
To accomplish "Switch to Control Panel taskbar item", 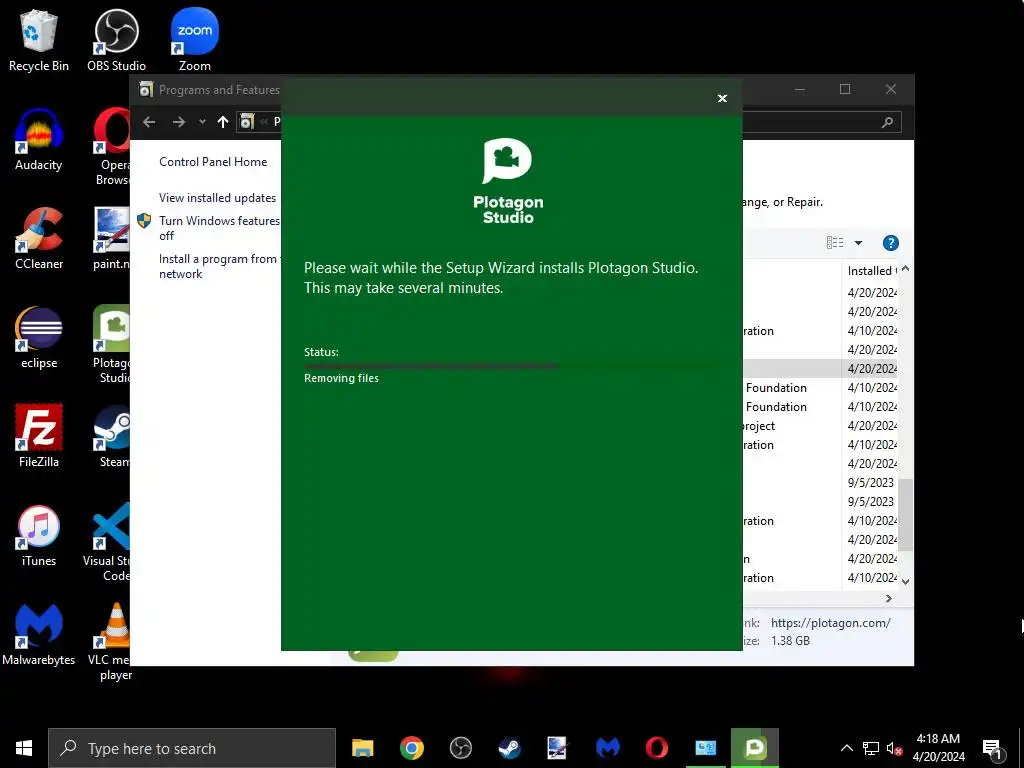I will [x=705, y=748].
